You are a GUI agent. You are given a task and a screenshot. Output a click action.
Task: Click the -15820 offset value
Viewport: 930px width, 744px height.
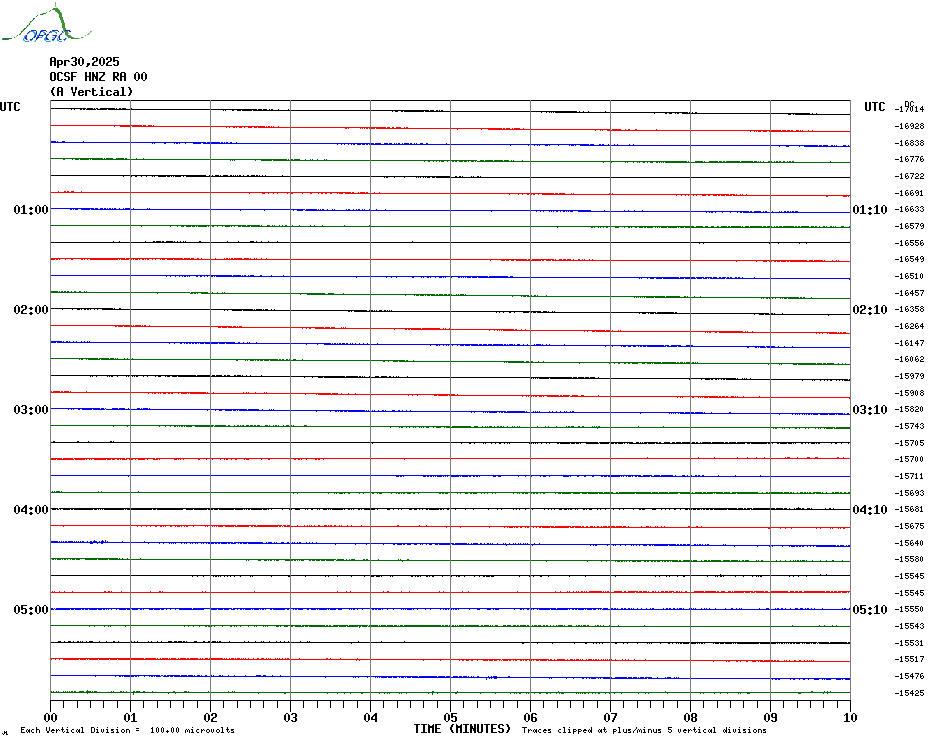coord(909,409)
